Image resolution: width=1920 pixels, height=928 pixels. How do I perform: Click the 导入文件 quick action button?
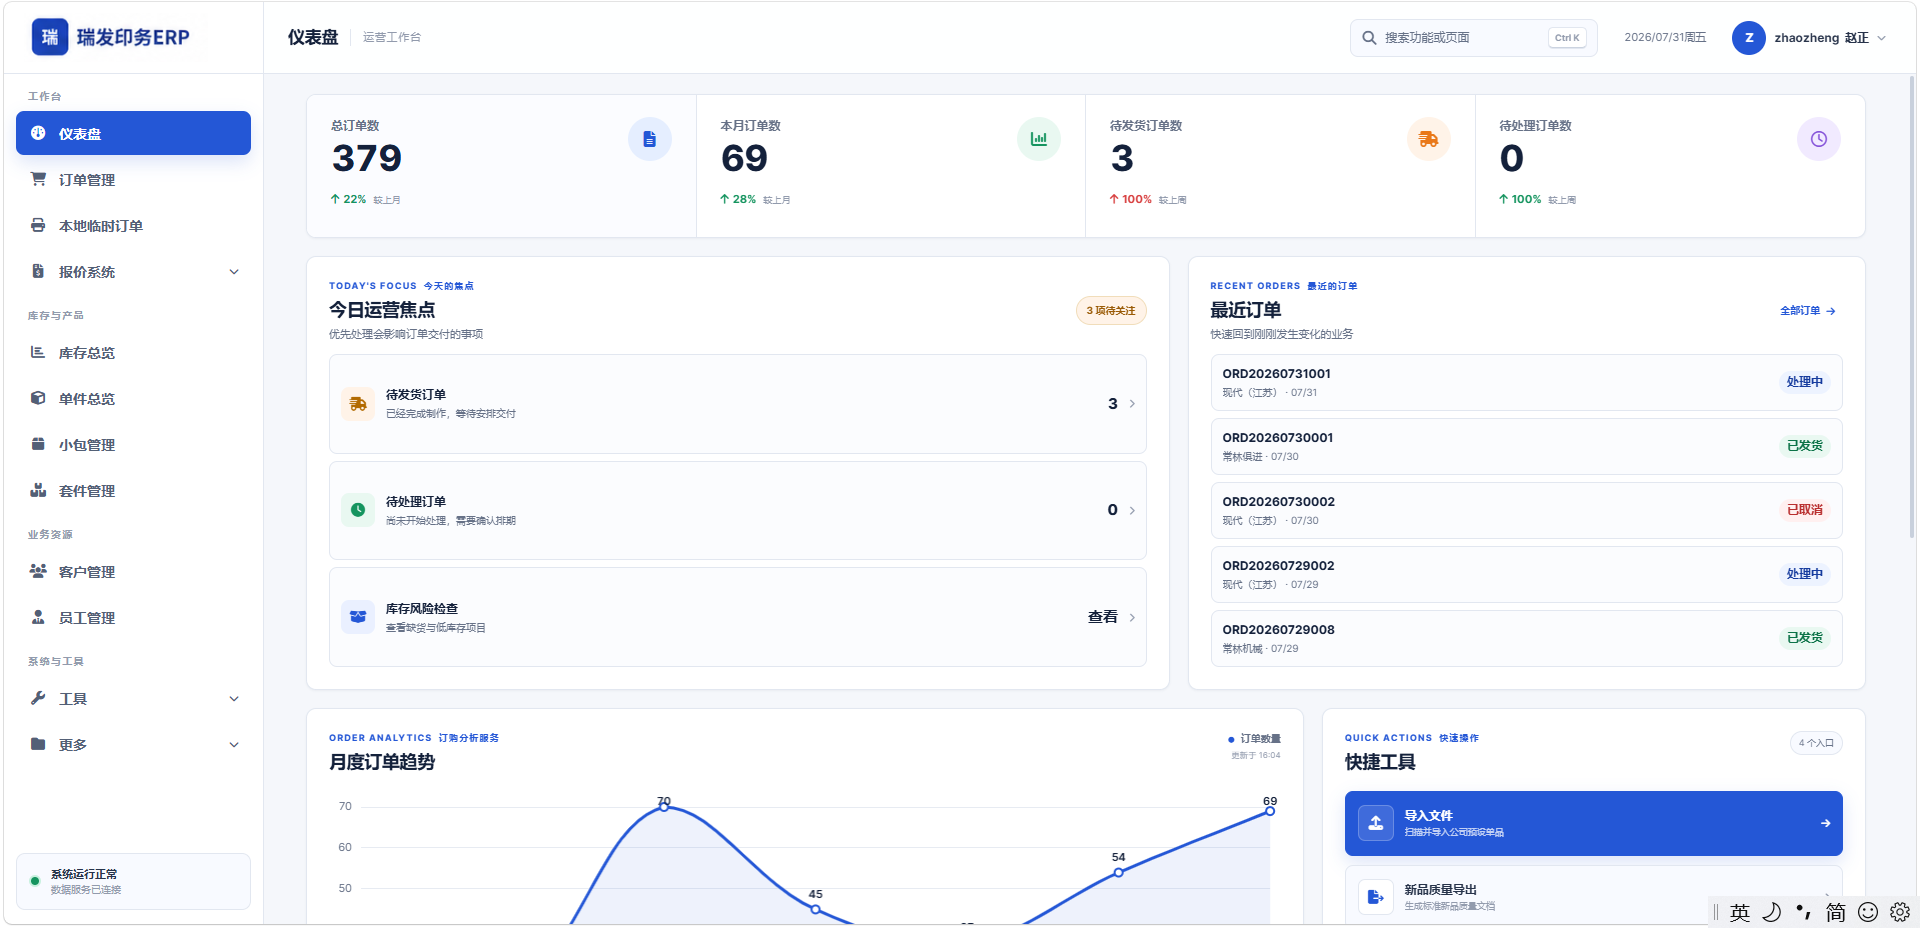coord(1593,823)
